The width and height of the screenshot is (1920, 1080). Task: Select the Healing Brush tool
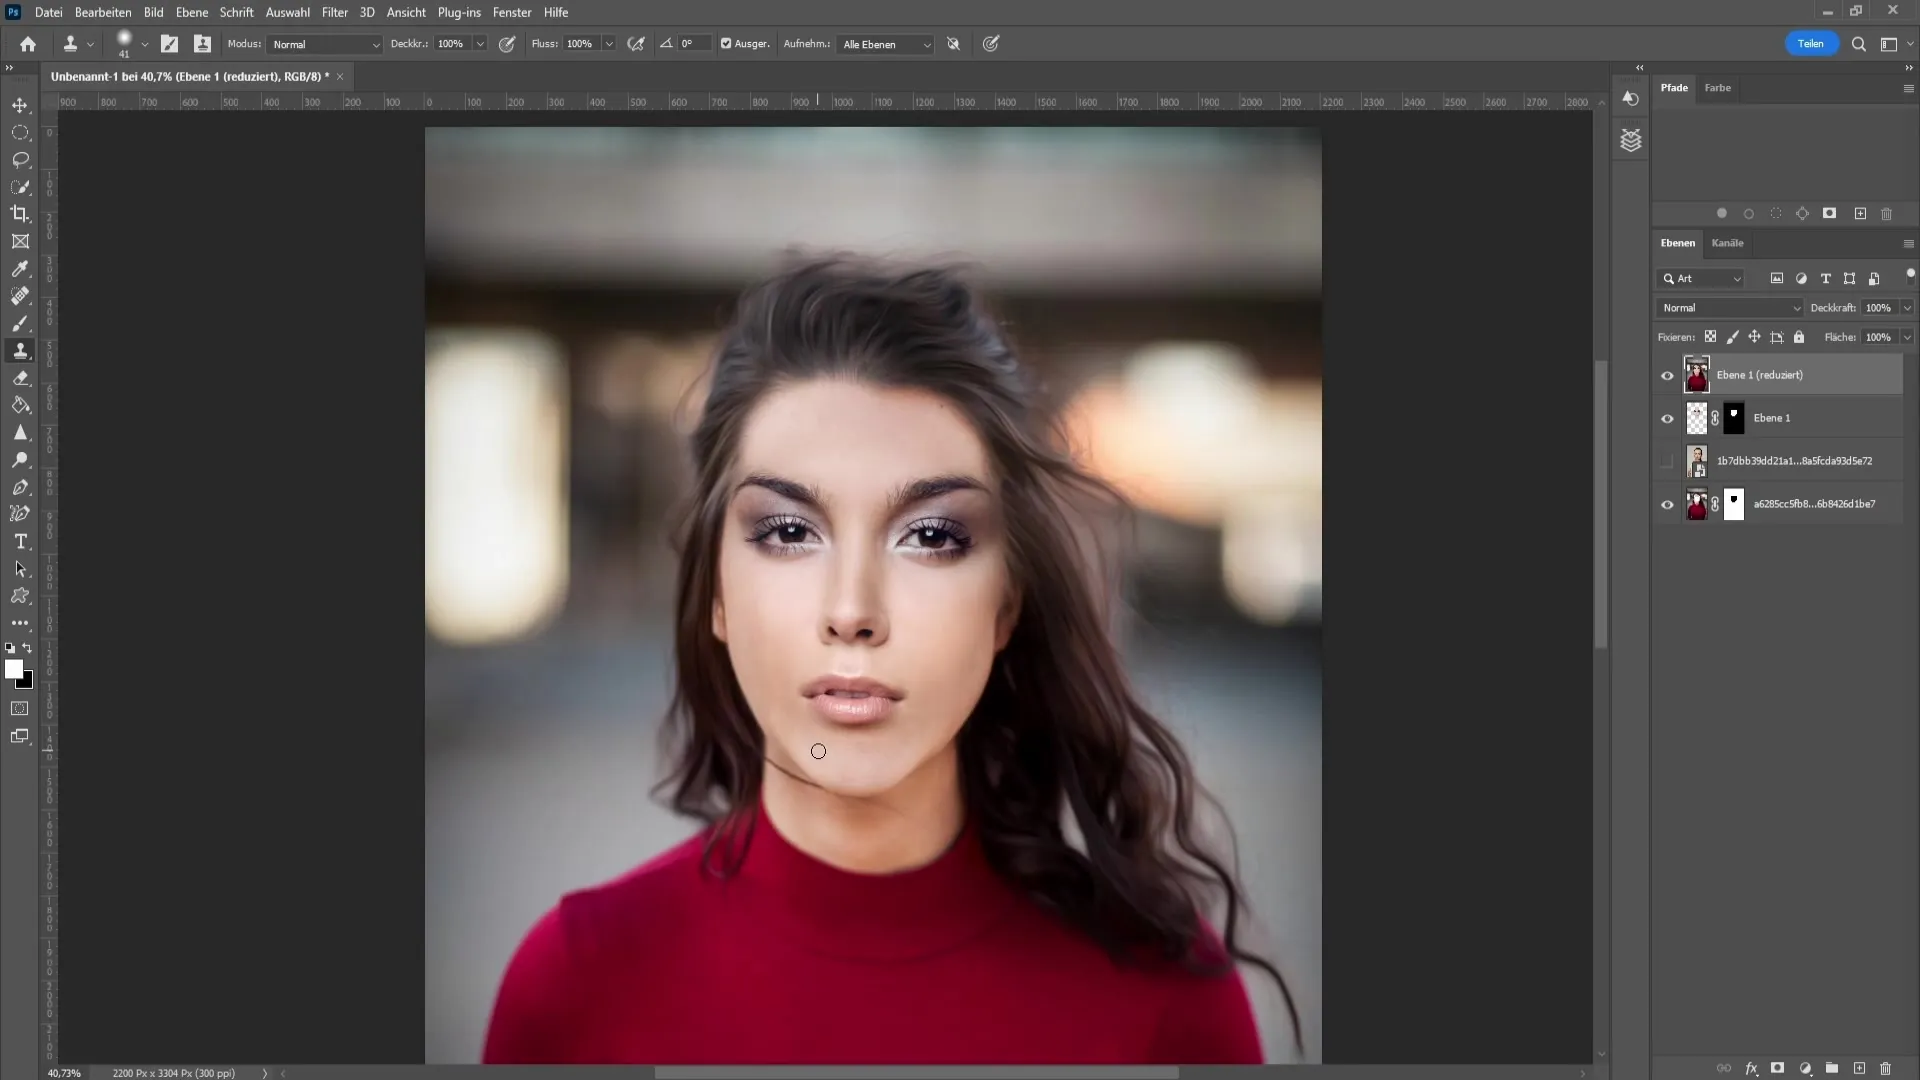pos(20,297)
